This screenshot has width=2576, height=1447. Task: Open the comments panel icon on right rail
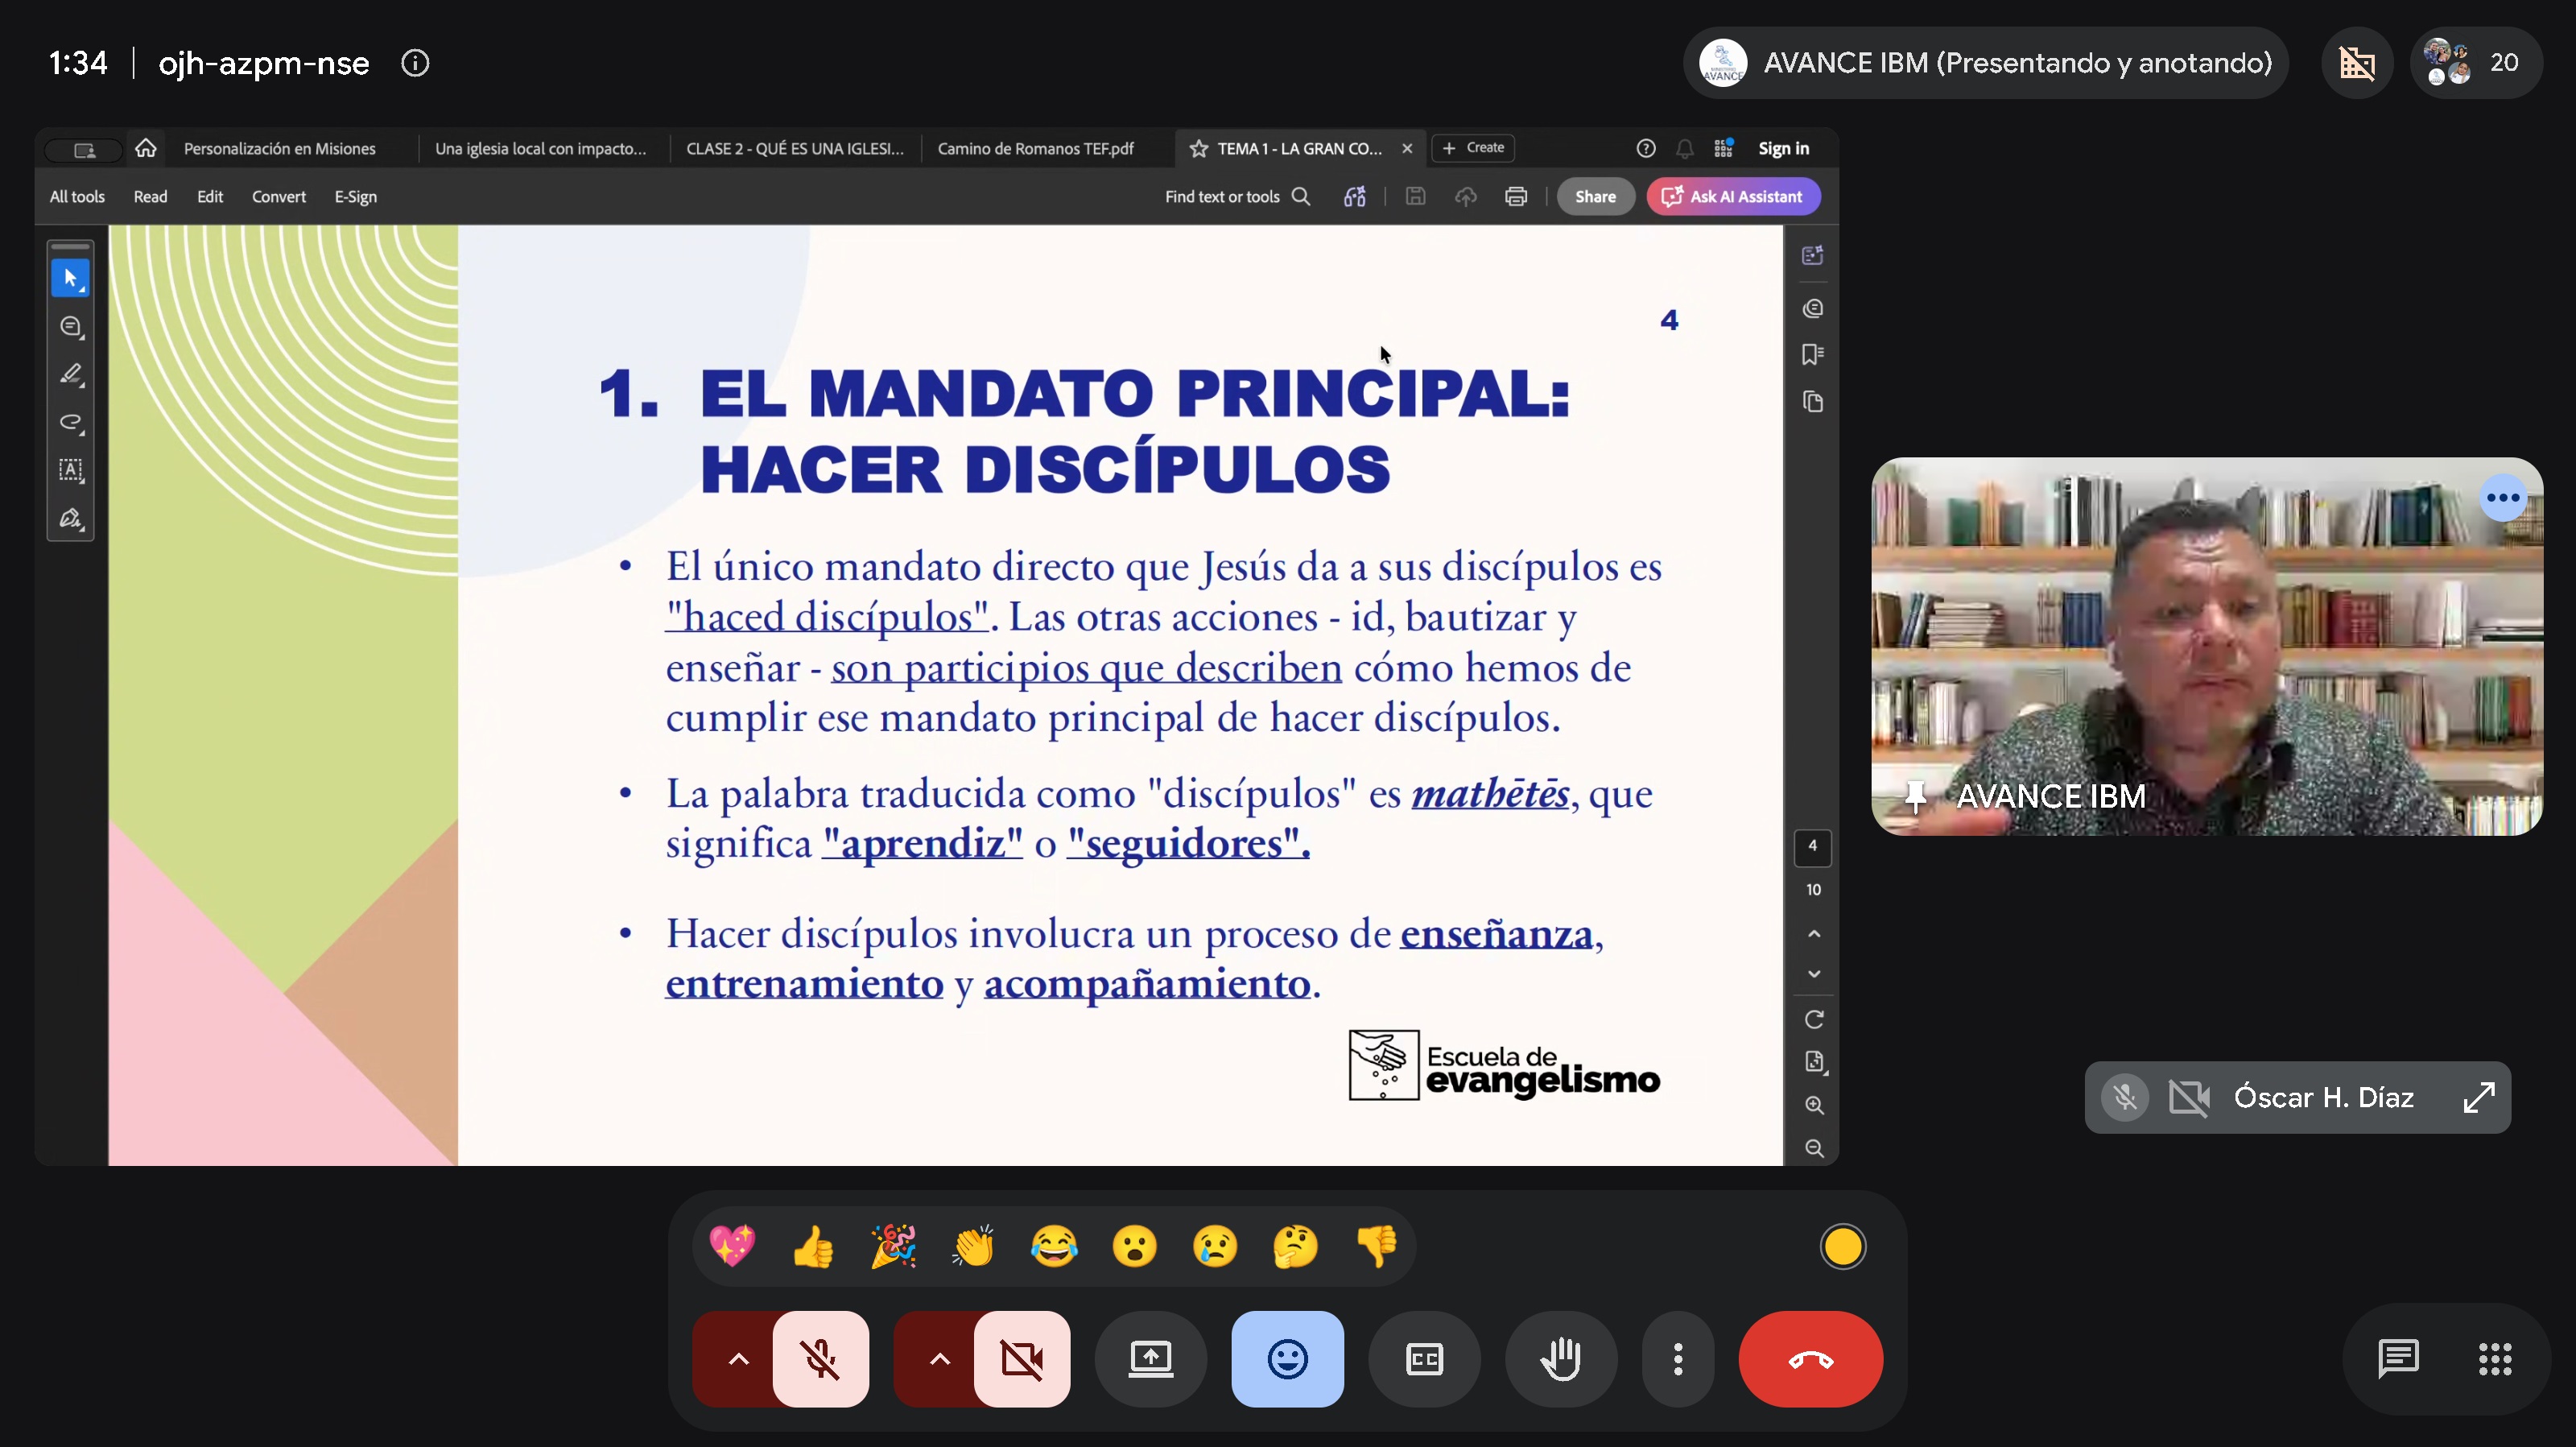click(x=1812, y=308)
